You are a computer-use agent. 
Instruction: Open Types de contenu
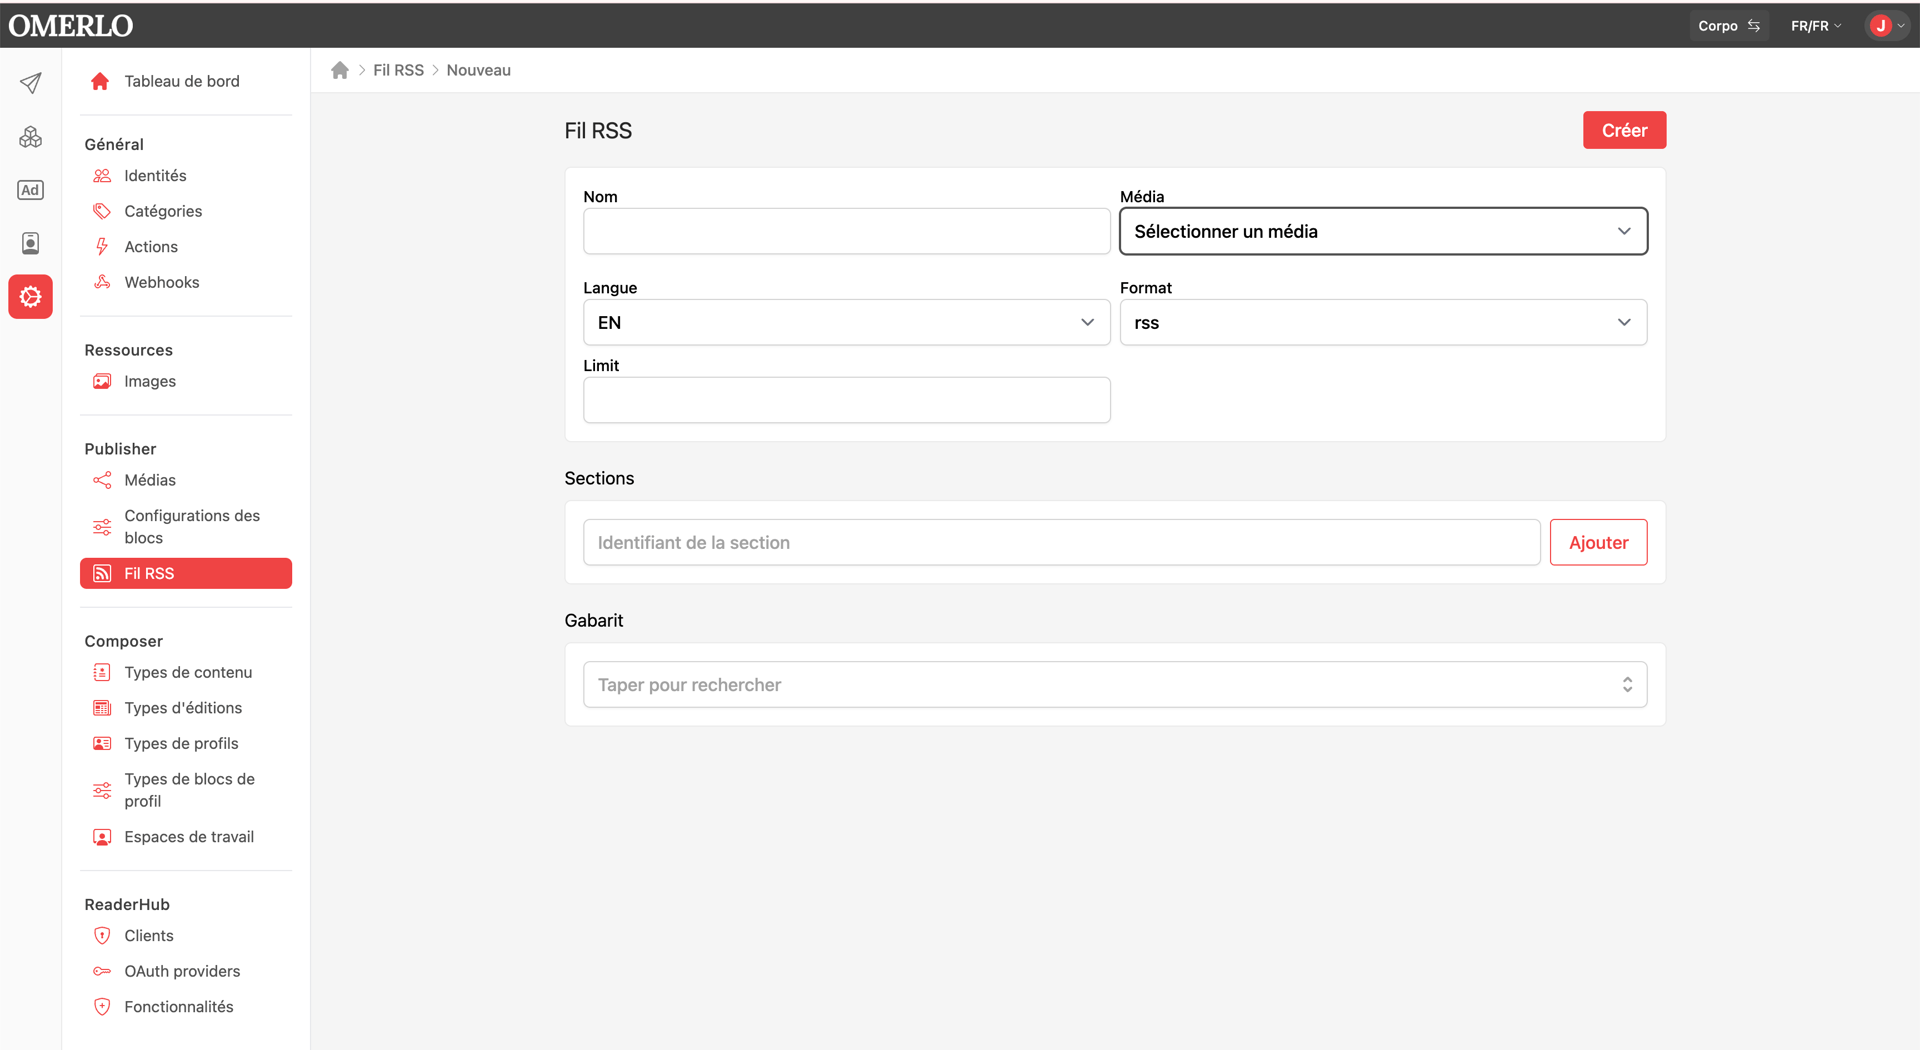pyautogui.click(x=186, y=672)
